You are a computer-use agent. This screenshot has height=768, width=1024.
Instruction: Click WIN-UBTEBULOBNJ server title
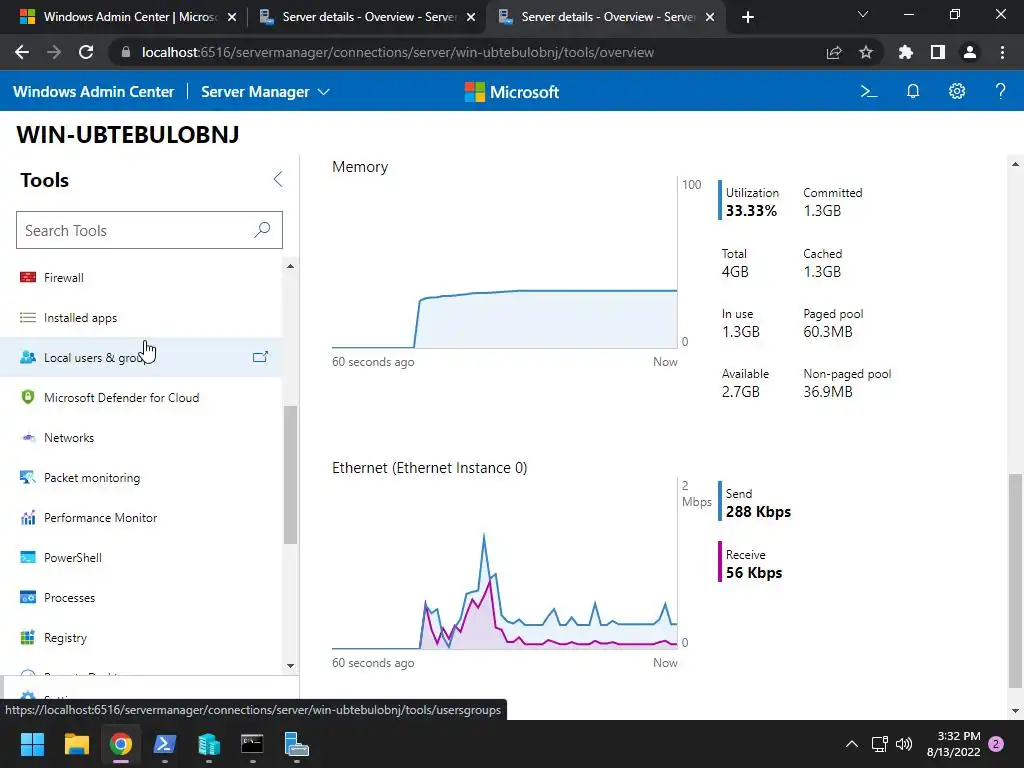tap(128, 135)
